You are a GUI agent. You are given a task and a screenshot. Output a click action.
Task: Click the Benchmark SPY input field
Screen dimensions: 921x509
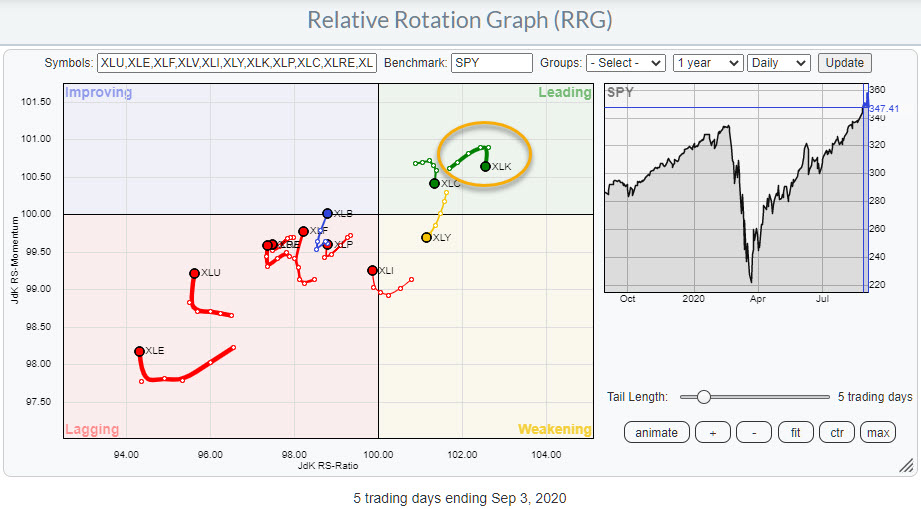pos(491,63)
